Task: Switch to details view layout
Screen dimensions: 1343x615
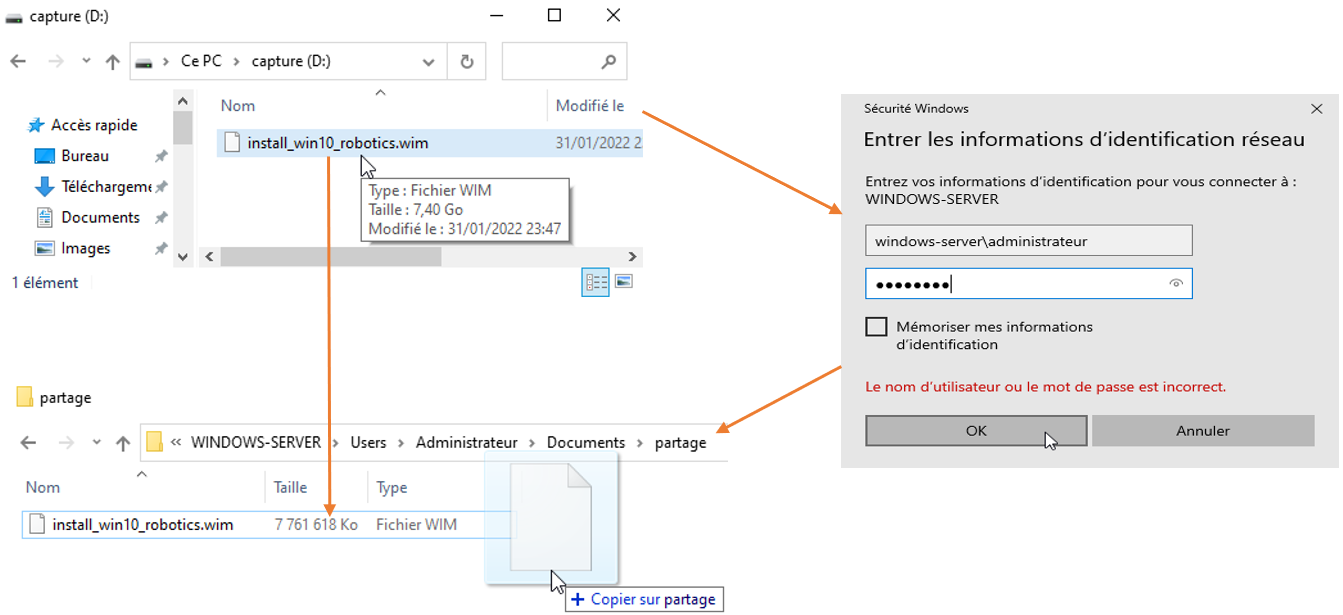Action: coord(596,283)
